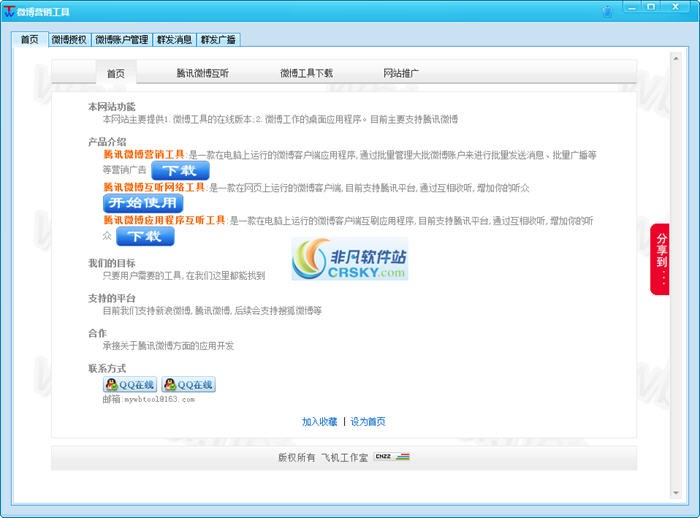
Task: Maximize the 微博营销工具 window
Action: 651,7
